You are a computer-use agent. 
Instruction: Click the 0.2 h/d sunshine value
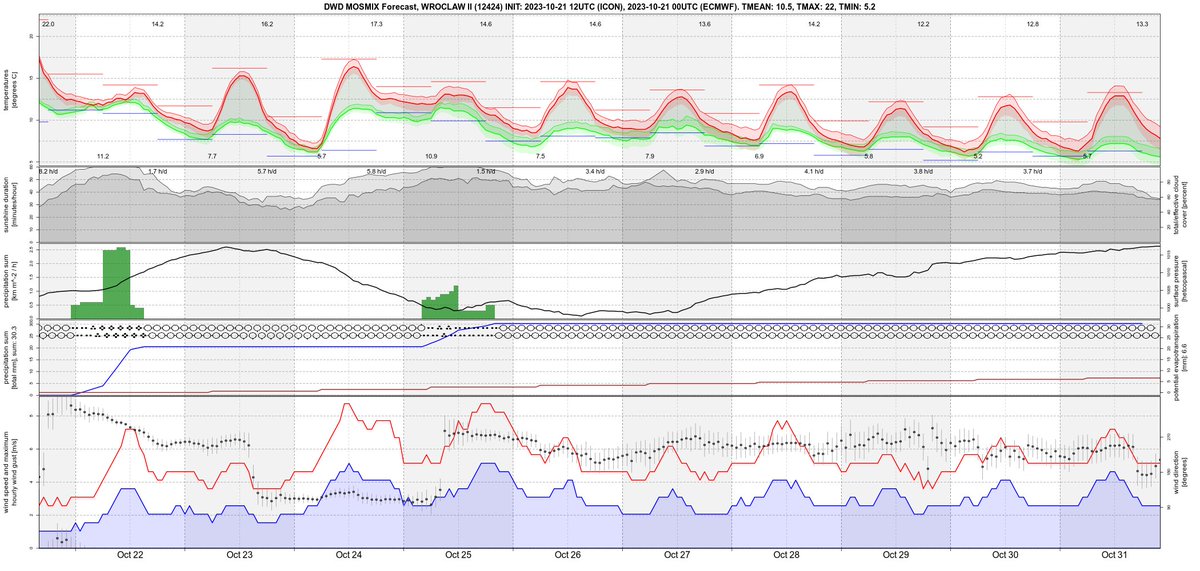[x=49, y=172]
